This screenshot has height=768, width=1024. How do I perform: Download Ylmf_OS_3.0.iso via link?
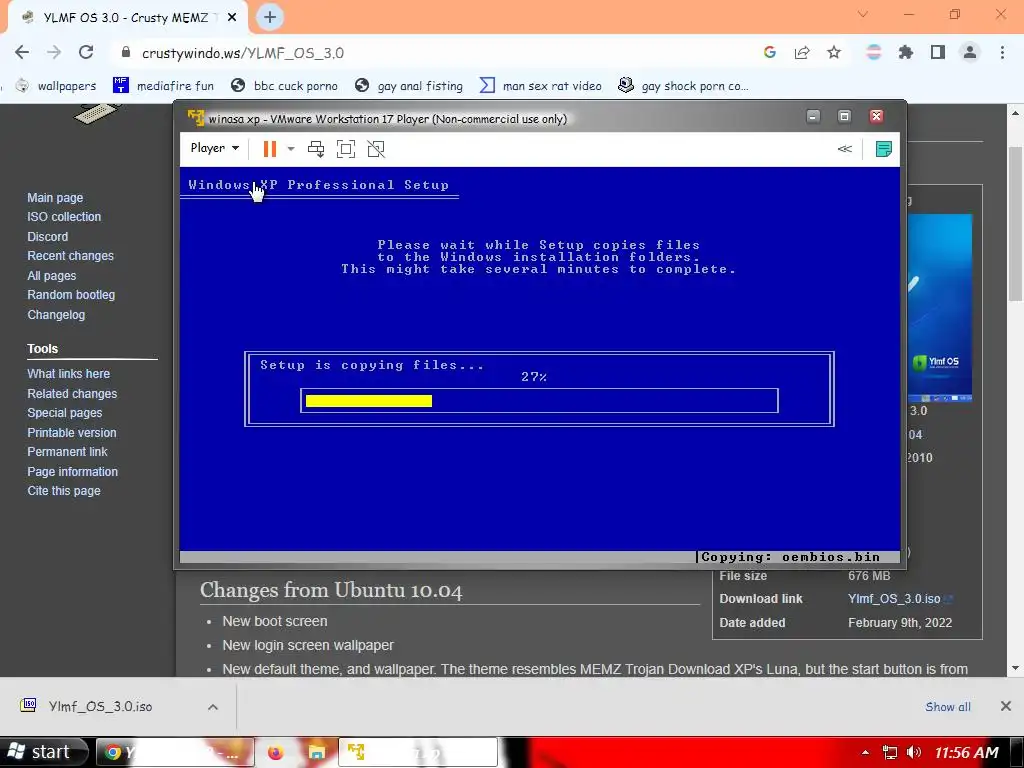pyautogui.click(x=894, y=599)
